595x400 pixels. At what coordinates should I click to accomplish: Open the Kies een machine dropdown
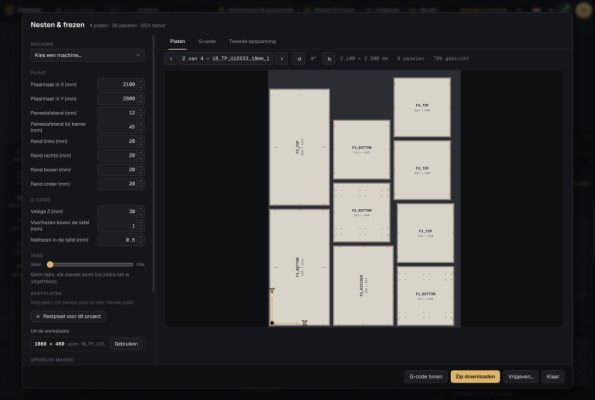coord(88,55)
